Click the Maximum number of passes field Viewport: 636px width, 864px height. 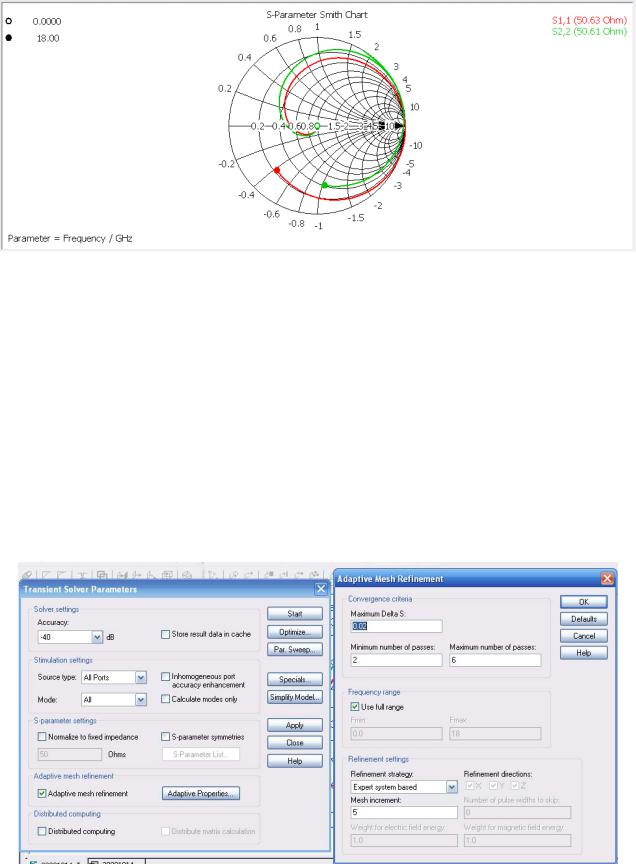click(495, 660)
